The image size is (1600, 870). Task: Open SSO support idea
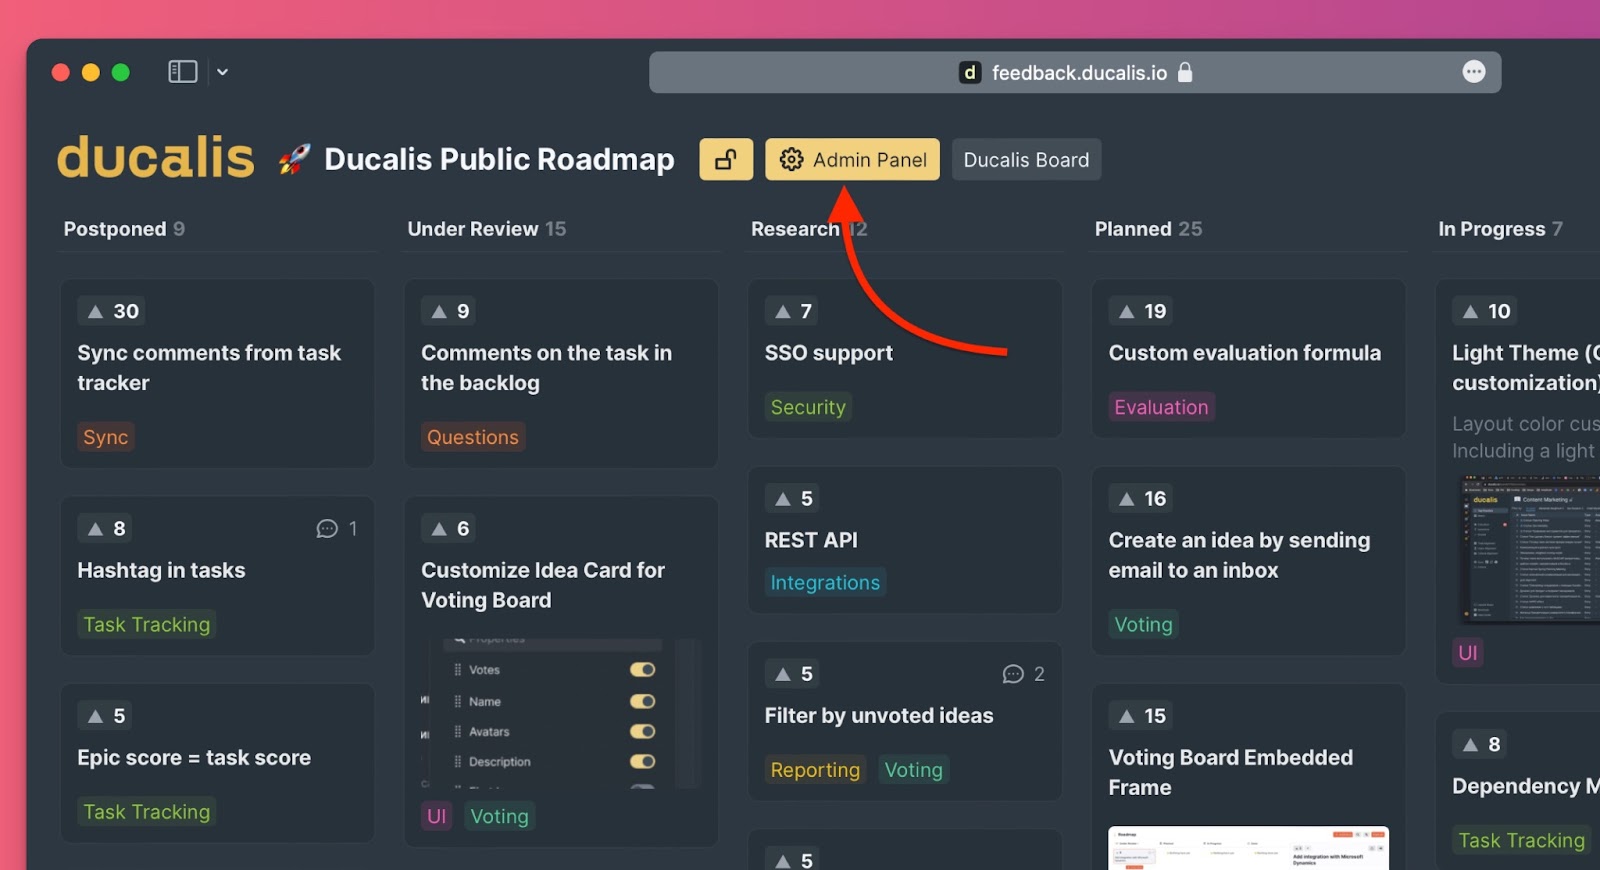(x=829, y=353)
